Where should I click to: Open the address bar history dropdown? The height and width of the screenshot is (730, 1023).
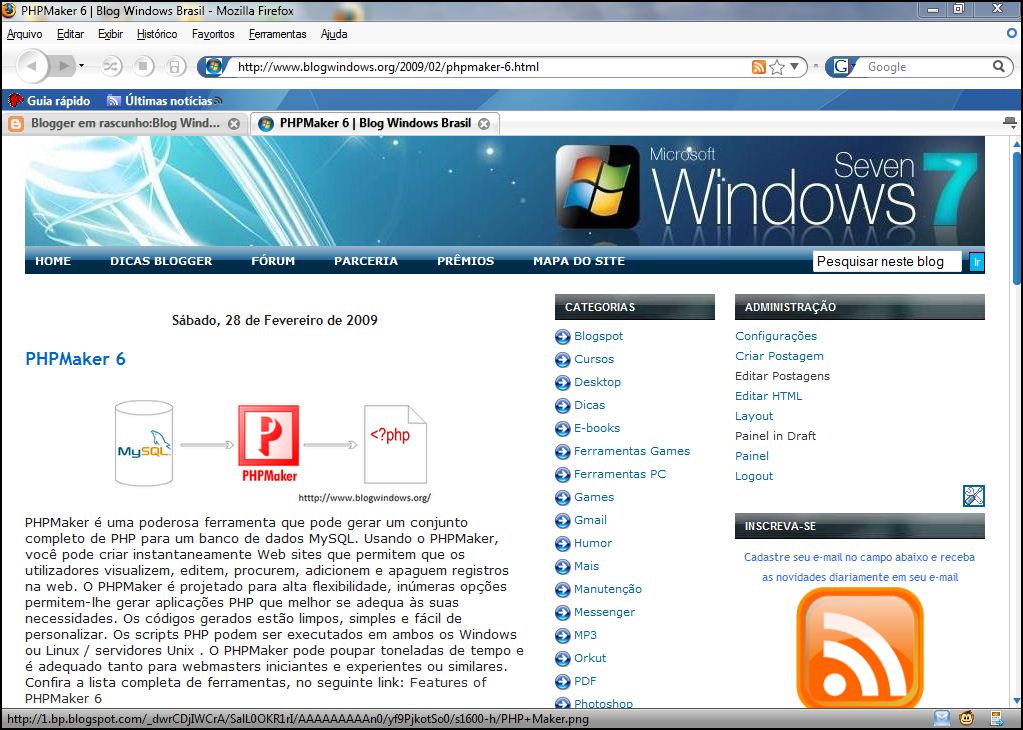coord(795,66)
